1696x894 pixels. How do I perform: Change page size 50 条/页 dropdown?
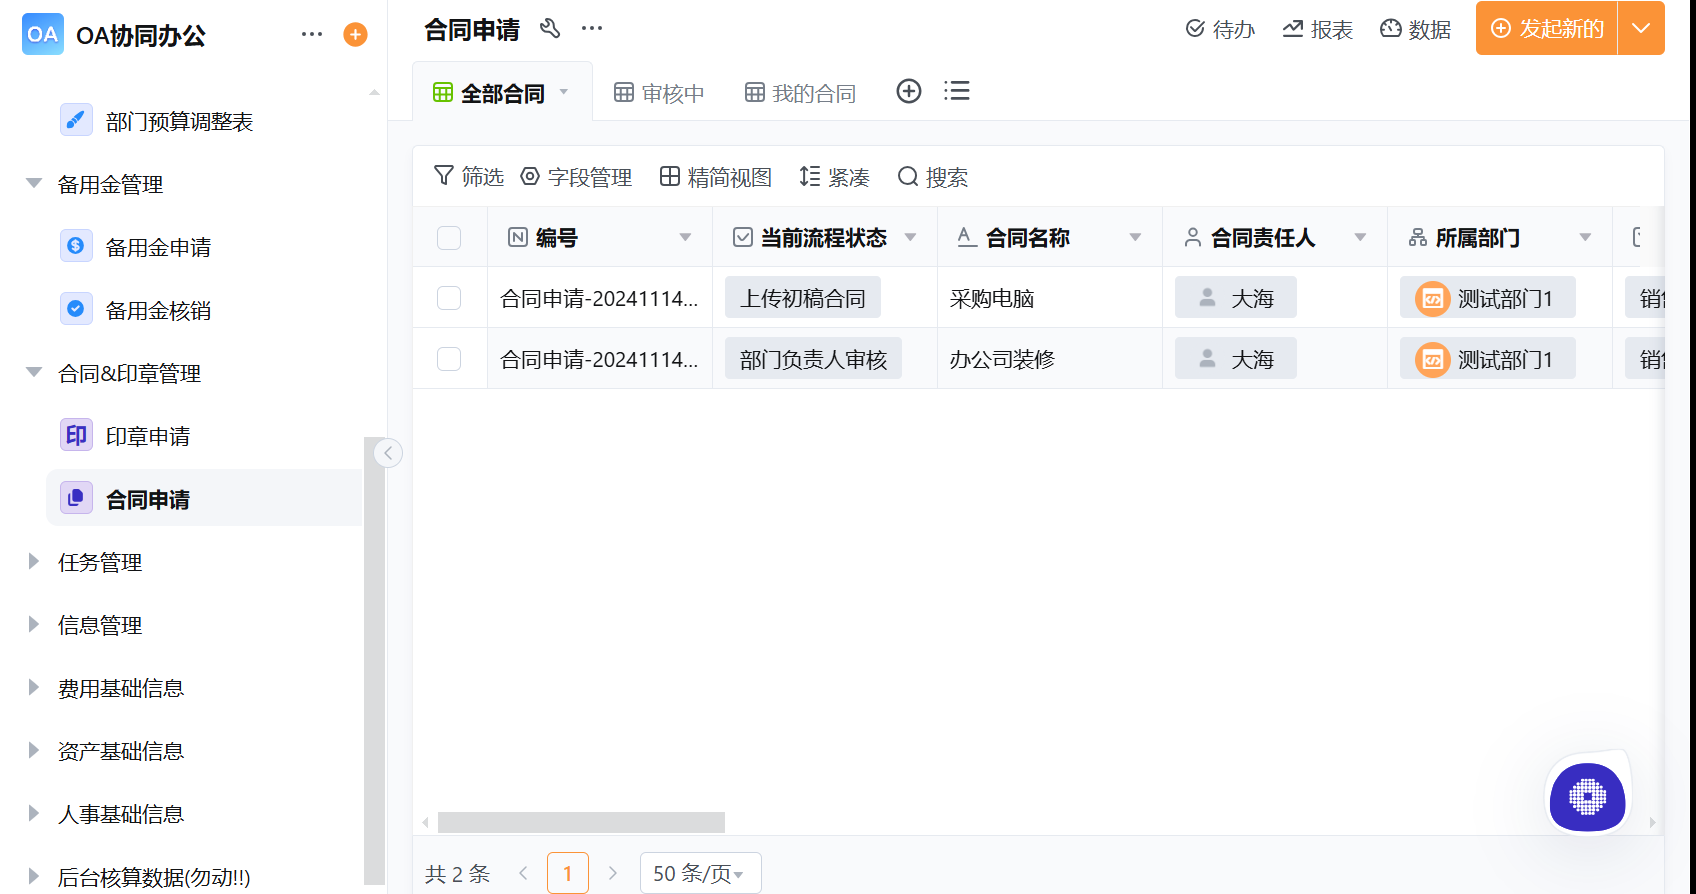tap(700, 873)
